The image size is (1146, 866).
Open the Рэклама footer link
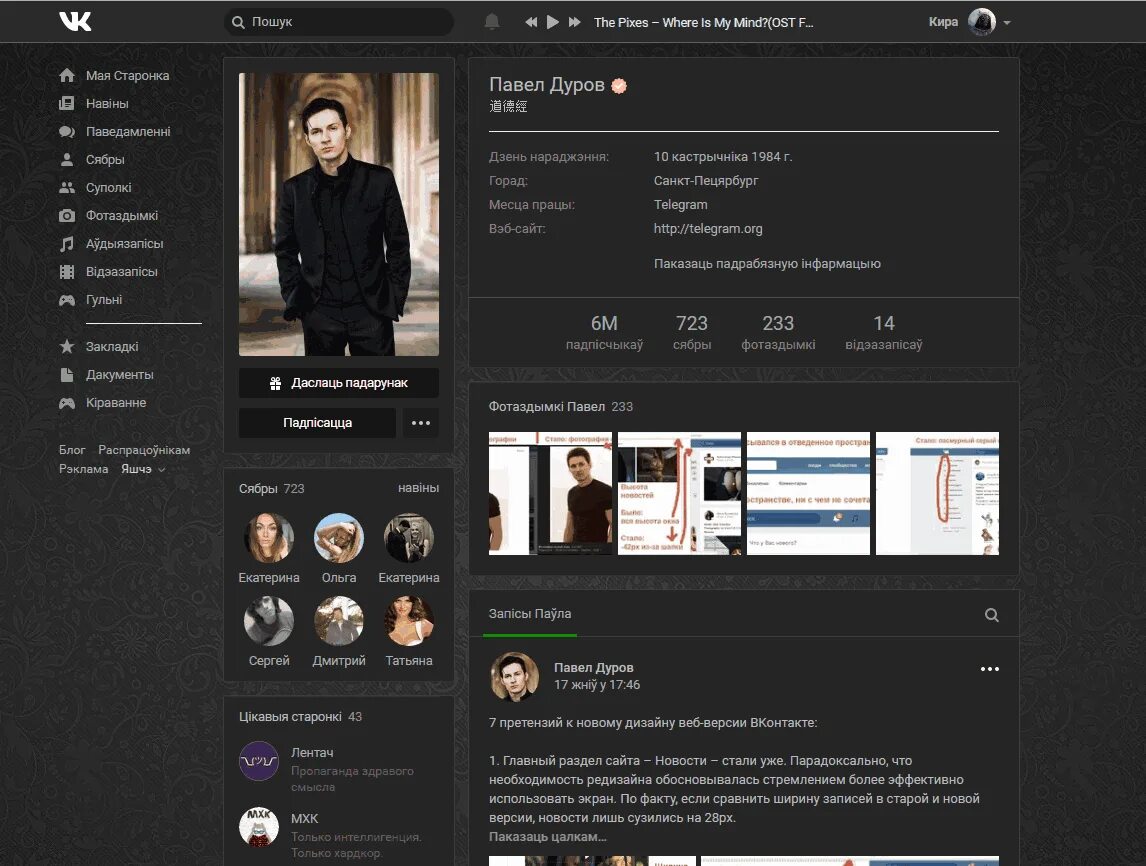(83, 469)
